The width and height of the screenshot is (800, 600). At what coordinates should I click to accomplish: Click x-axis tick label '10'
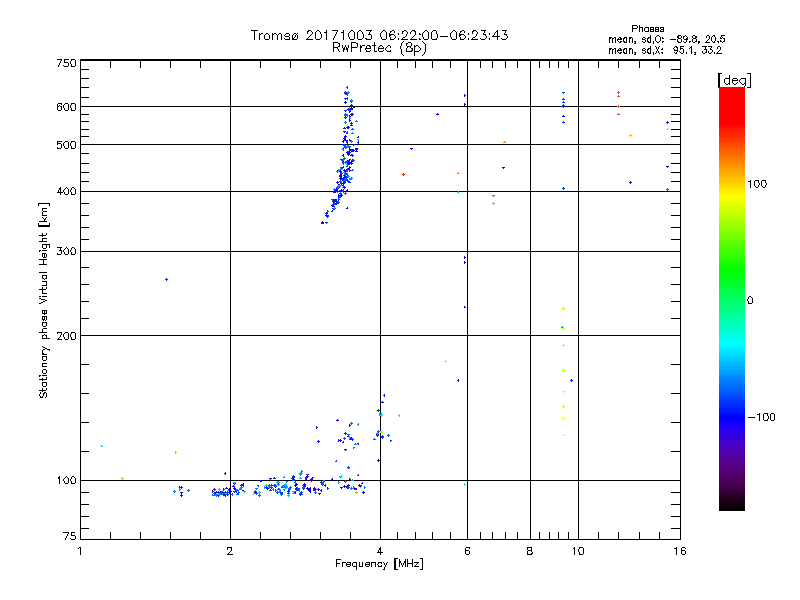click(578, 551)
